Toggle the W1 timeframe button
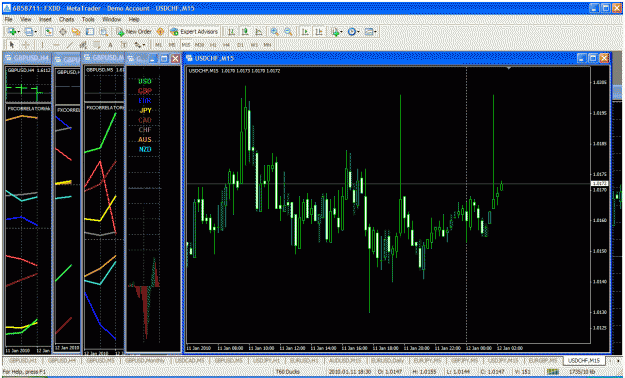 pyautogui.click(x=254, y=45)
